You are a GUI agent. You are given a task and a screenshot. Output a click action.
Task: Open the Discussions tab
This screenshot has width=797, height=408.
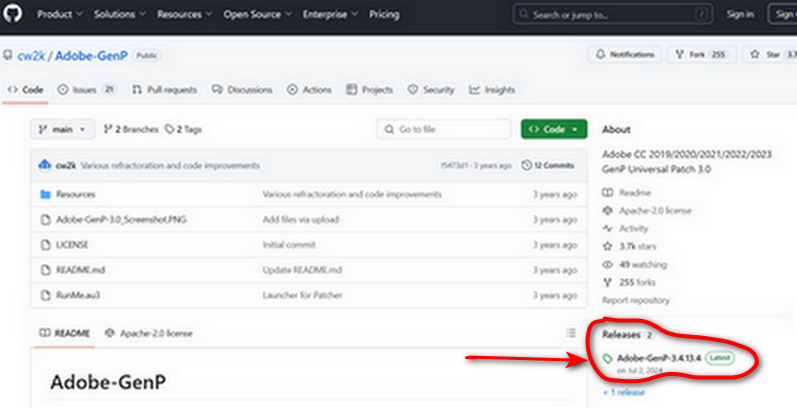[x=242, y=90]
